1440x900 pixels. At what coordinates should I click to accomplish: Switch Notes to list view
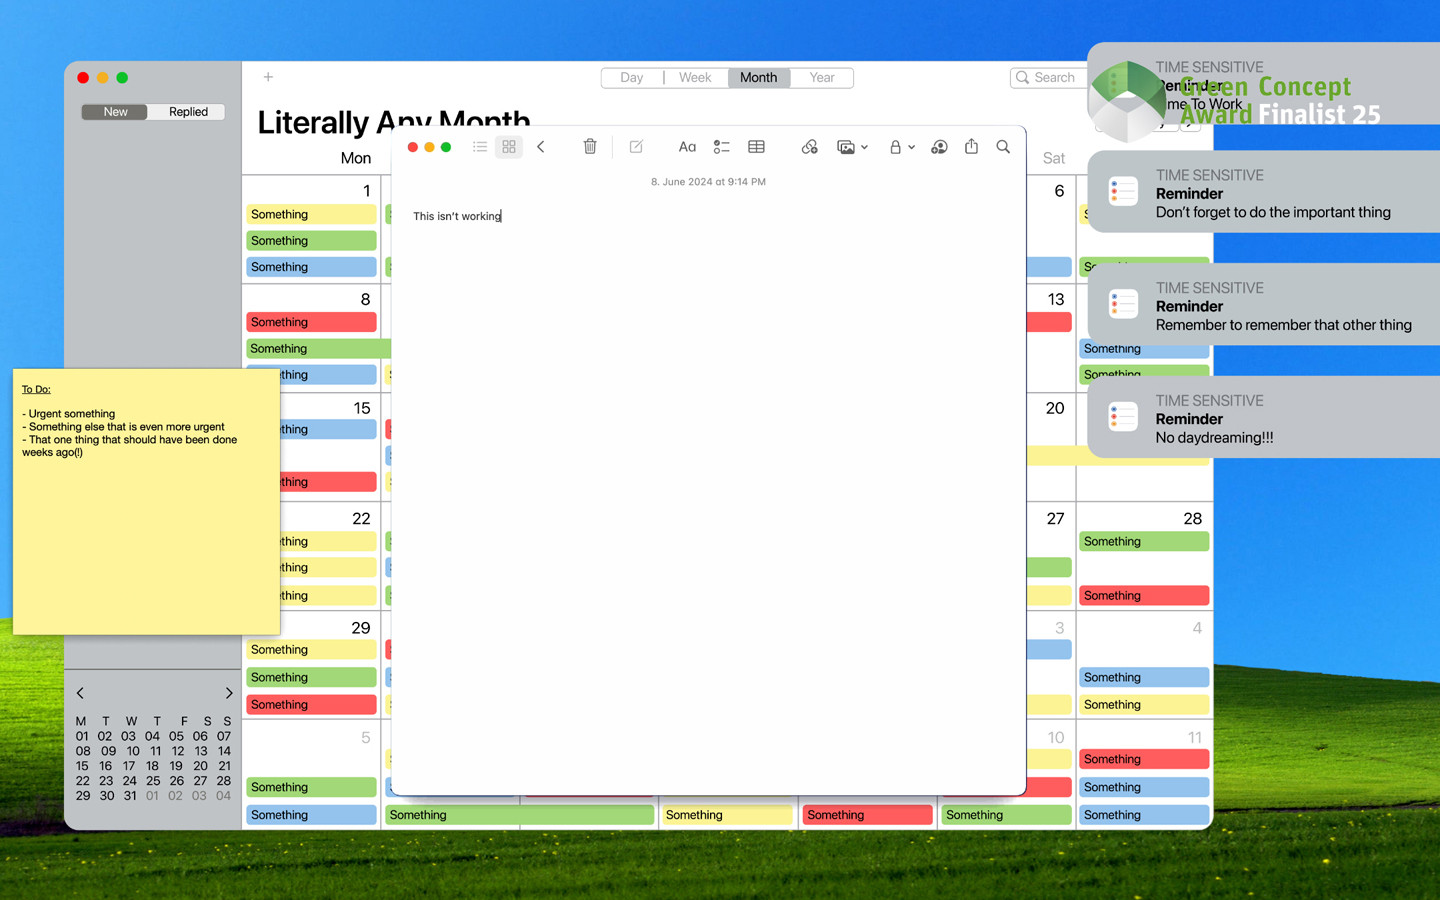pos(480,147)
